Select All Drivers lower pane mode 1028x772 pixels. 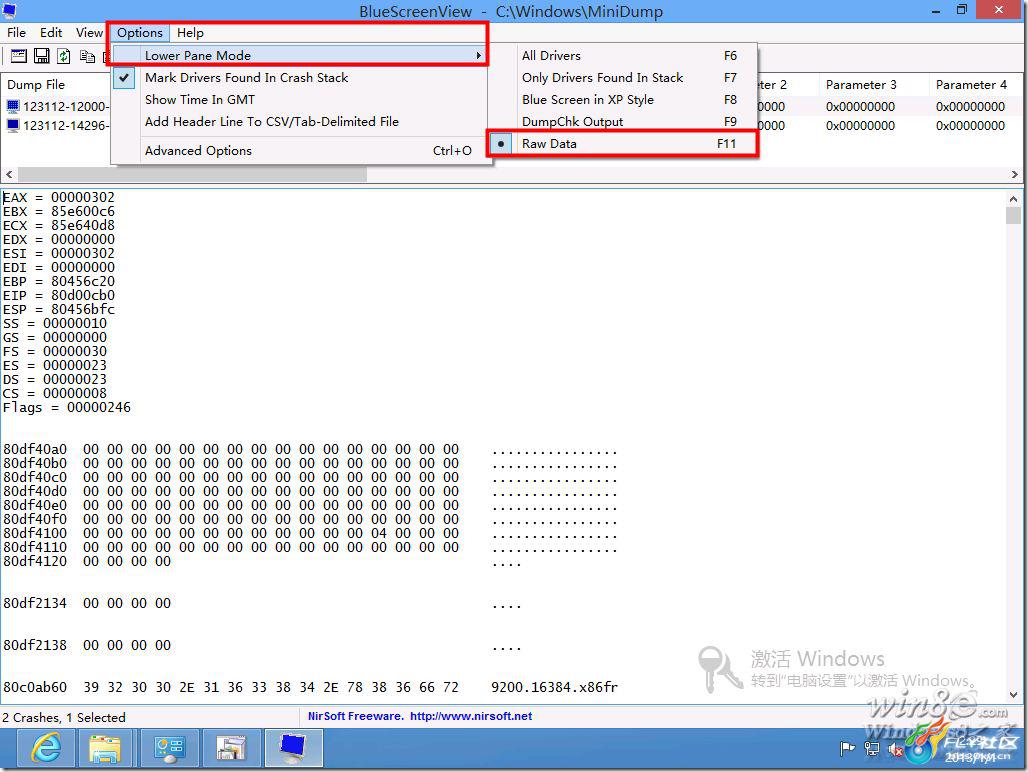coord(623,56)
